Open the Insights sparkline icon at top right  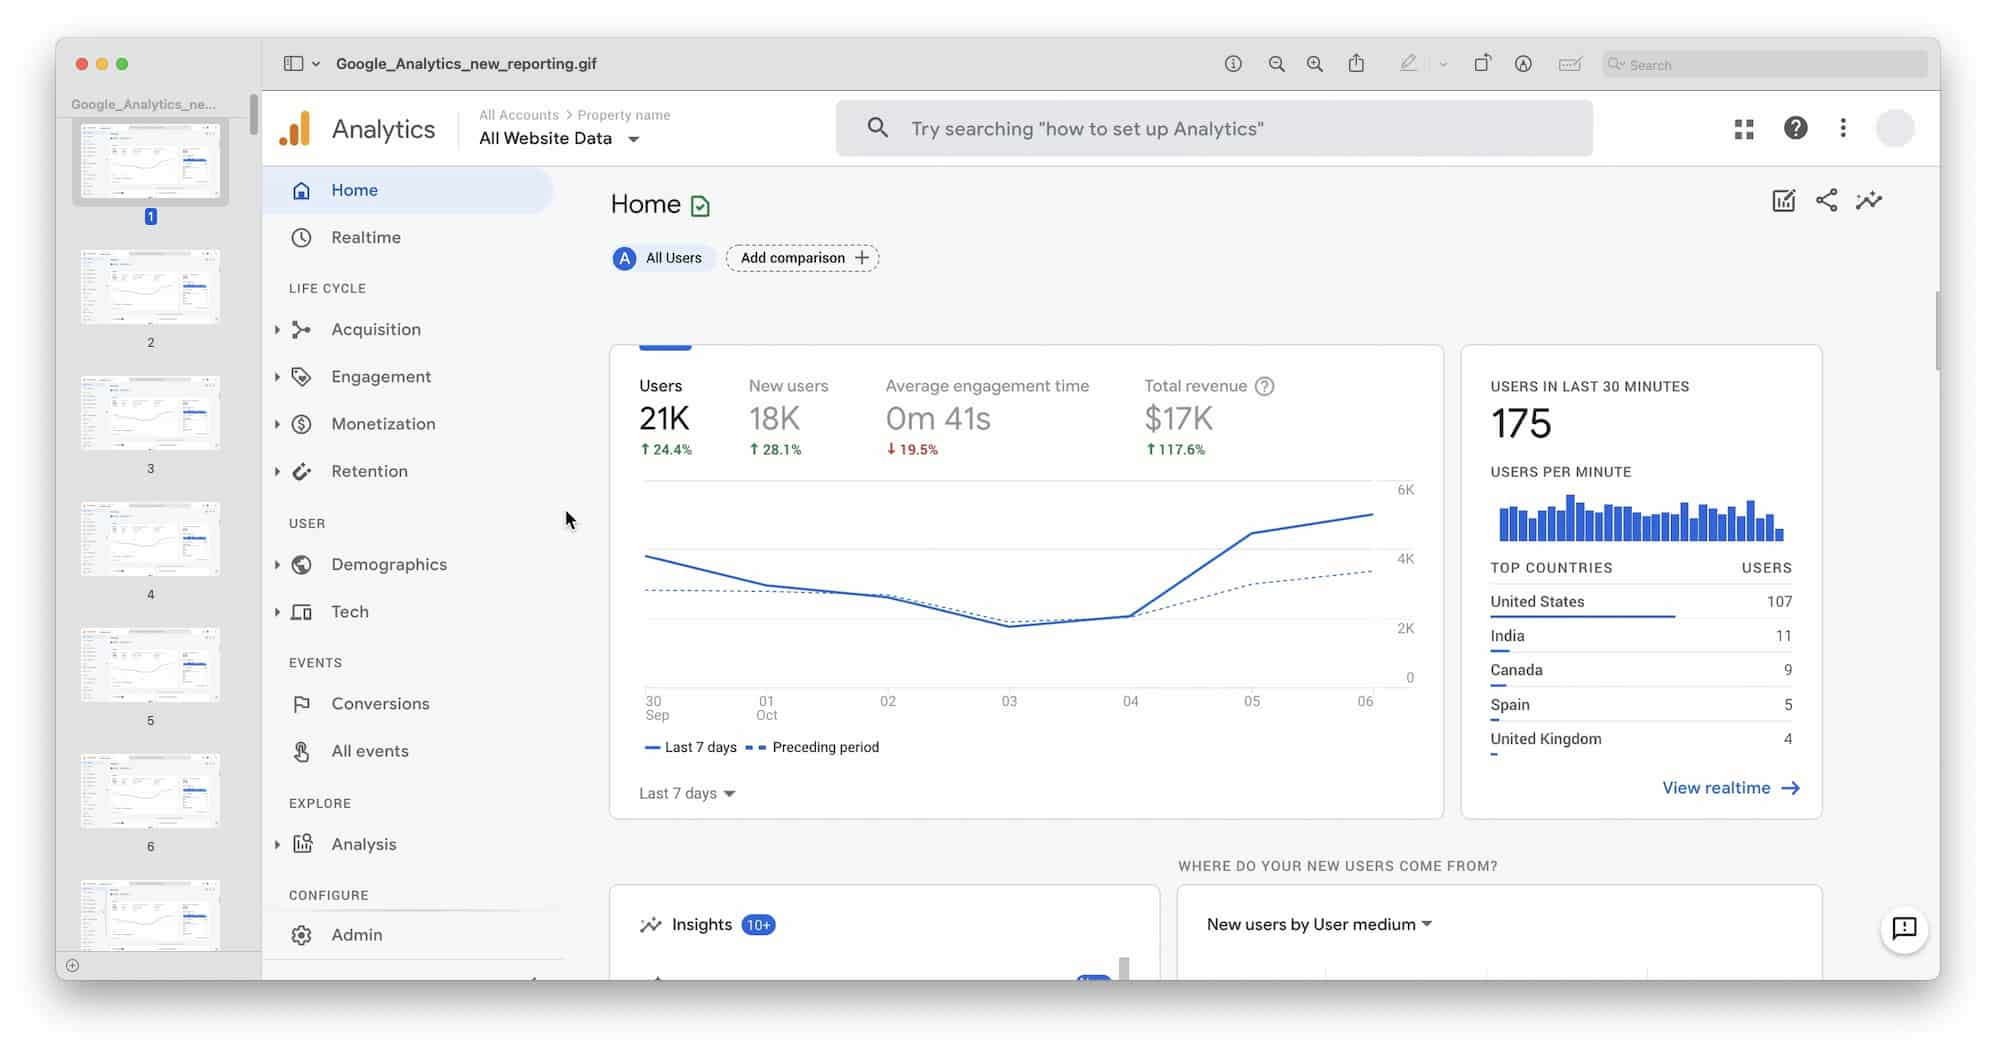(x=1869, y=200)
